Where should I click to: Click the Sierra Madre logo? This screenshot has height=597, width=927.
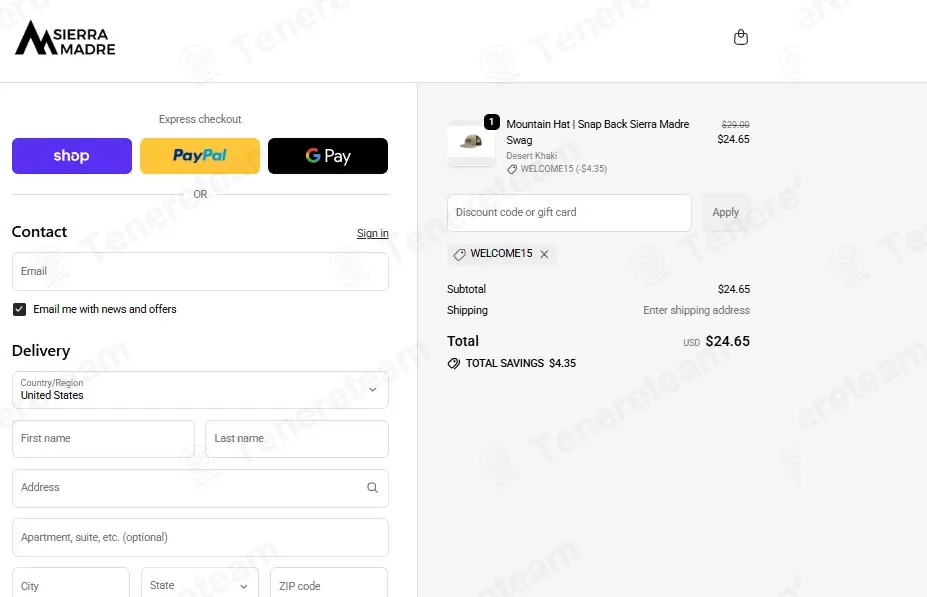[65, 38]
